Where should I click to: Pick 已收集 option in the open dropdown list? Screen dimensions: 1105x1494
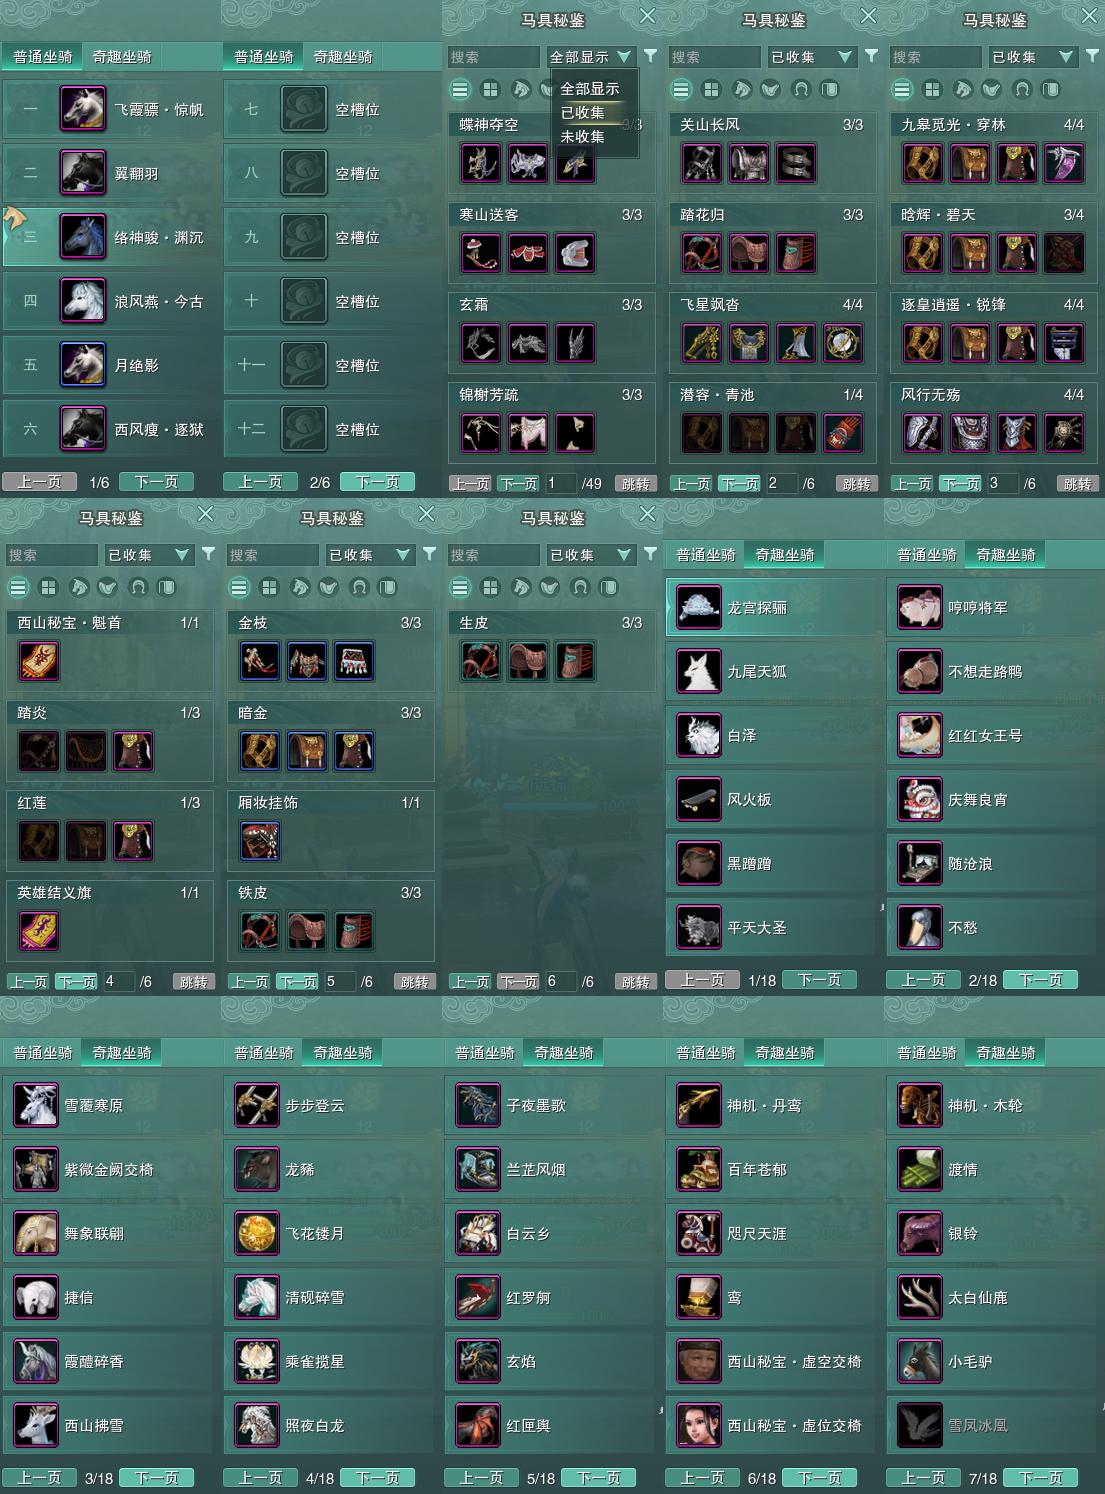click(x=582, y=112)
